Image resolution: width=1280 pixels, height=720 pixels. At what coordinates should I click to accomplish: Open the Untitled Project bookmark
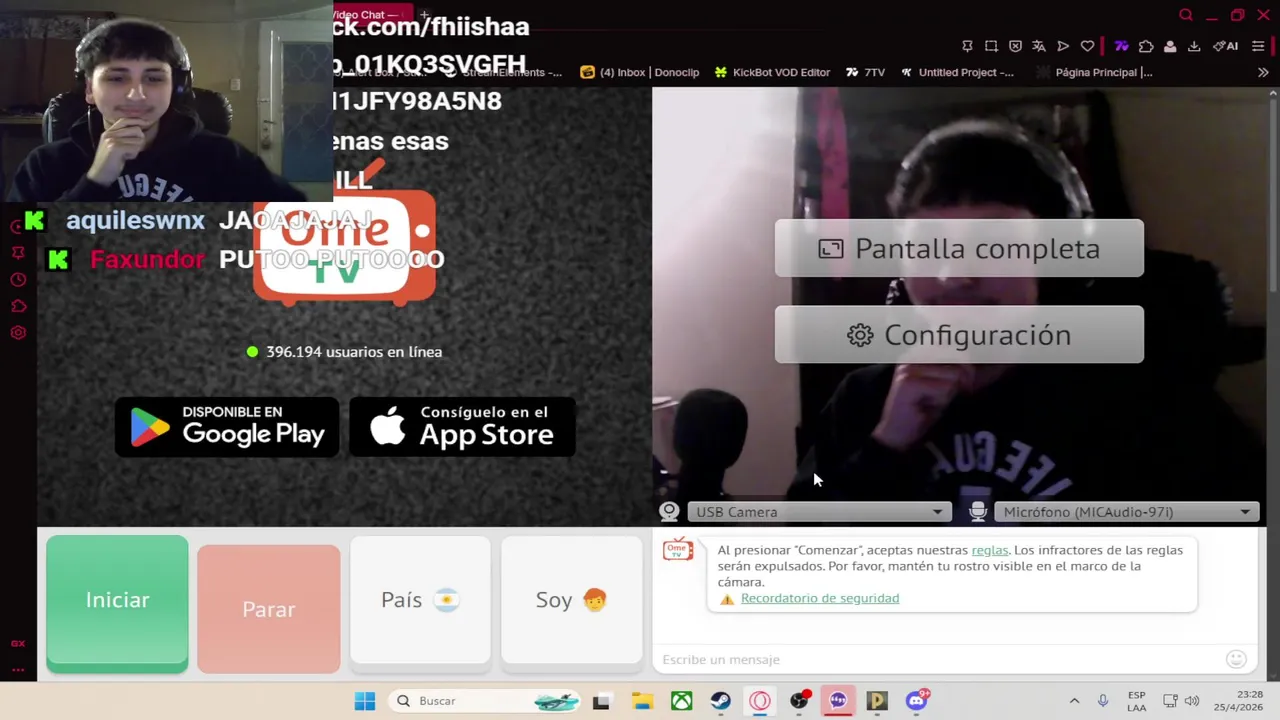[957, 72]
